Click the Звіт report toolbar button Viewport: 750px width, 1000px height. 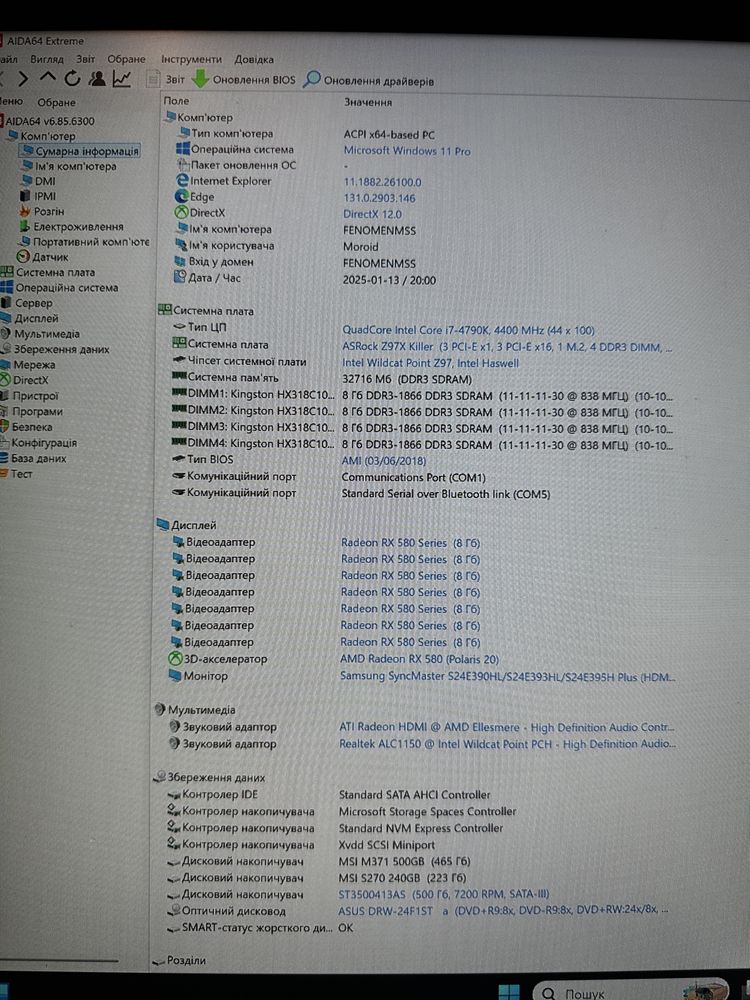pos(165,79)
